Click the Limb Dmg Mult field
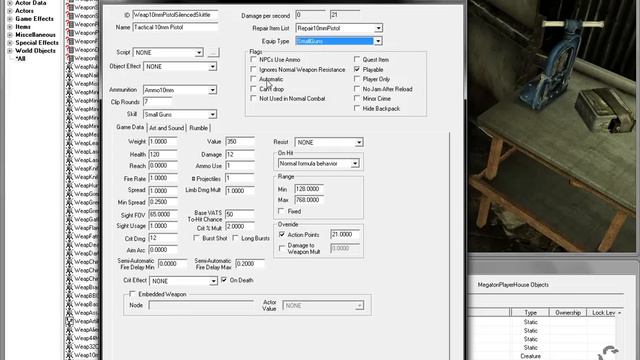The height and width of the screenshot is (360, 640). pos(240,191)
